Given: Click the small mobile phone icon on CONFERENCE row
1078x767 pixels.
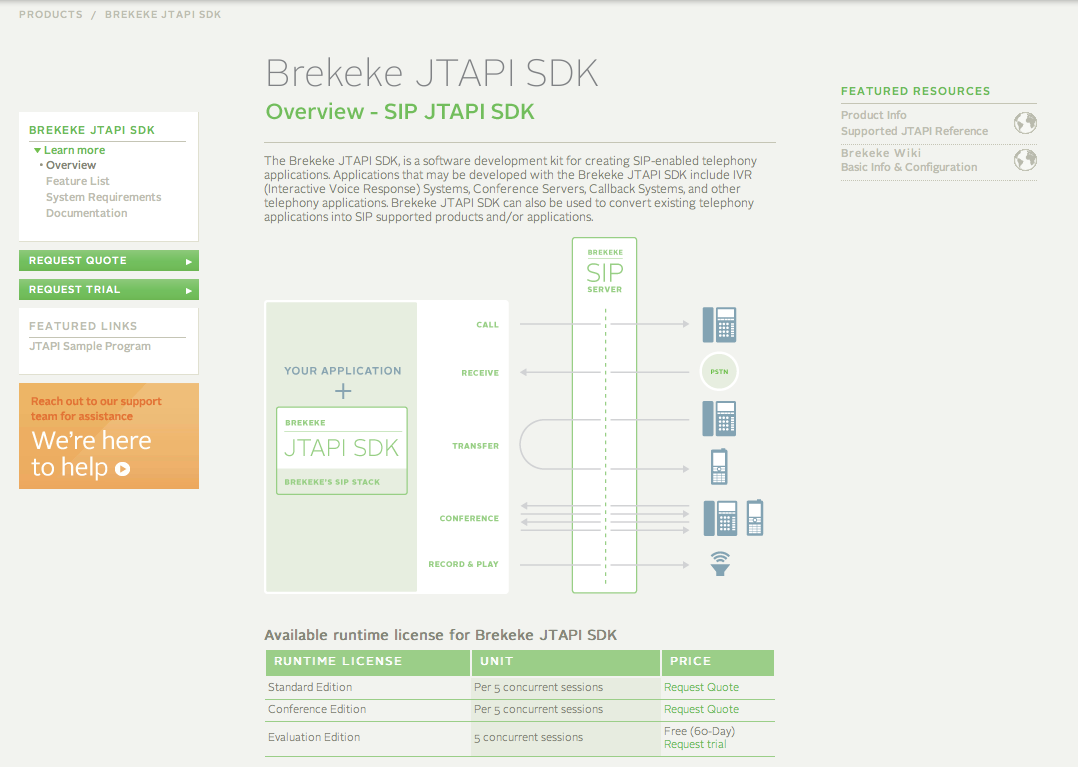Looking at the screenshot, I should point(755,518).
